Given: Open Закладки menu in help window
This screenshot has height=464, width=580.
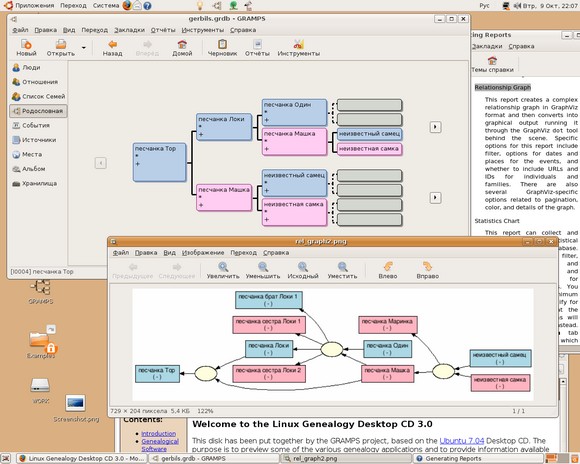Looking at the screenshot, I should [x=487, y=46].
